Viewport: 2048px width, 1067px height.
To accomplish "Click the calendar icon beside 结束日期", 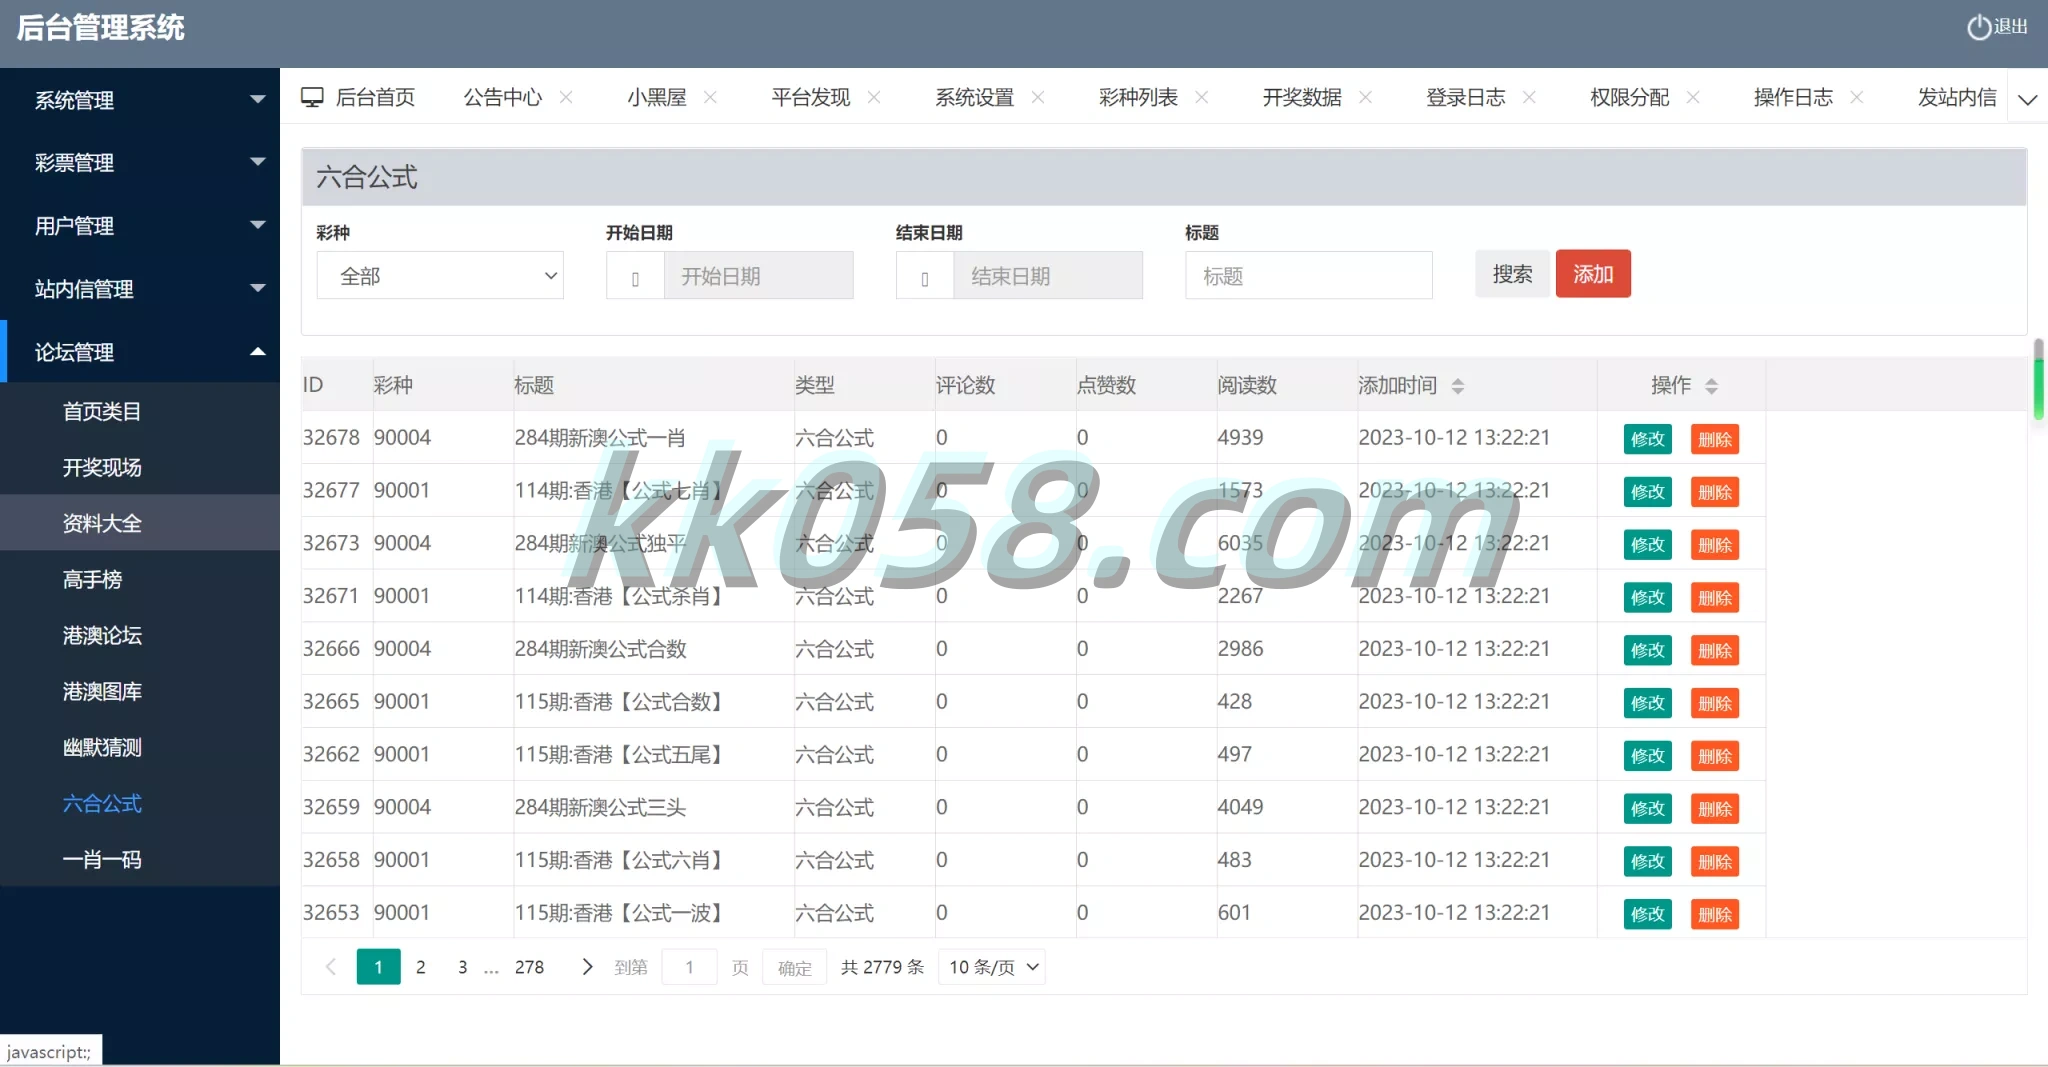I will point(925,276).
